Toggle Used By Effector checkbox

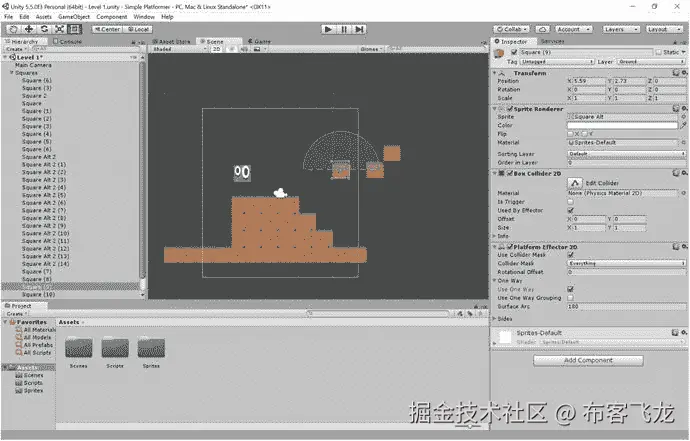tap(570, 210)
